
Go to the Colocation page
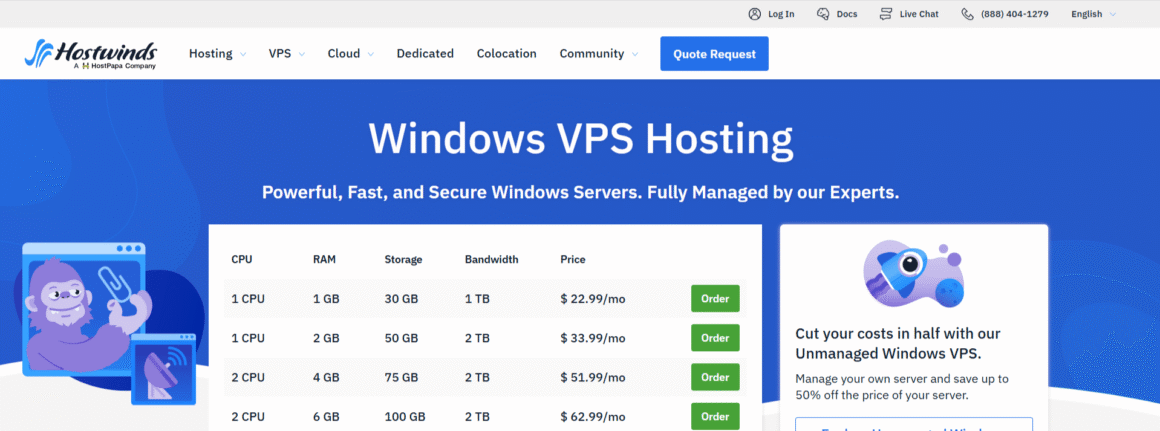[507, 54]
